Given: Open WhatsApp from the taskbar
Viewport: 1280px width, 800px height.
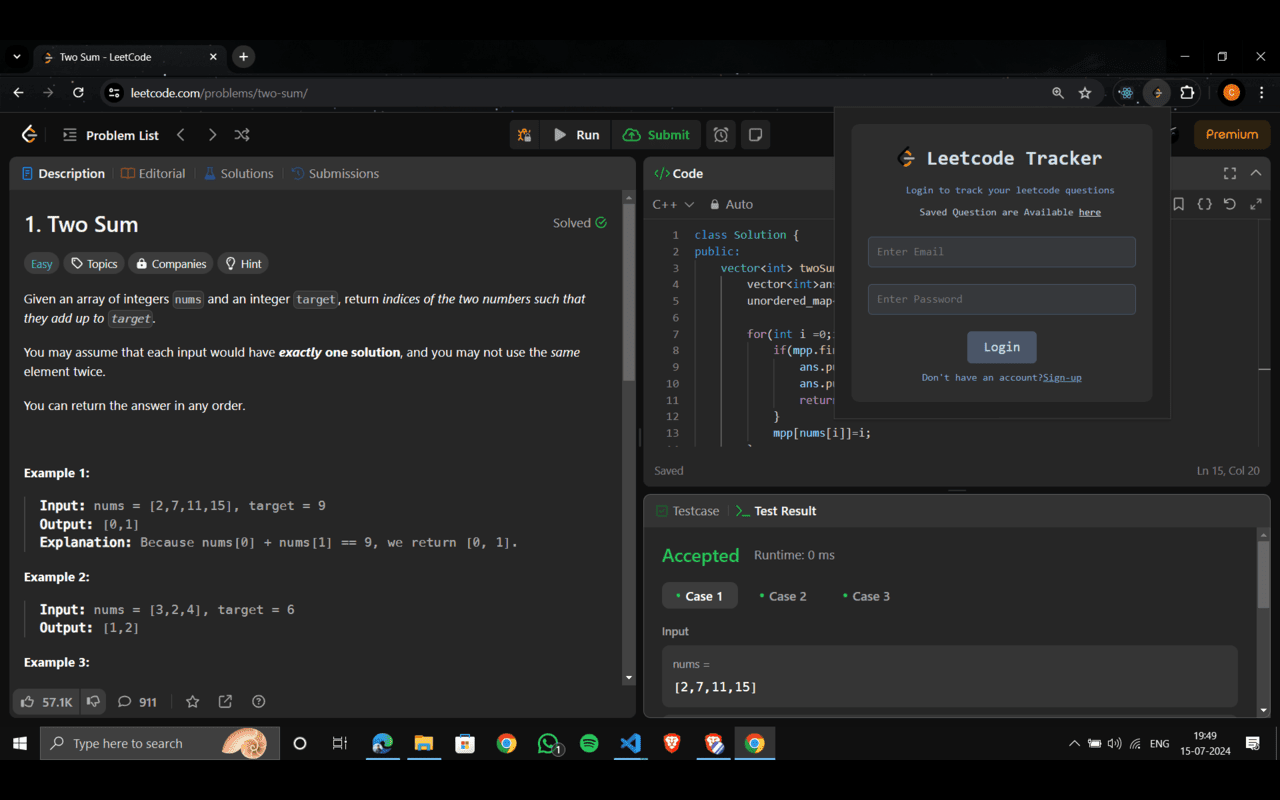Looking at the screenshot, I should click(548, 743).
